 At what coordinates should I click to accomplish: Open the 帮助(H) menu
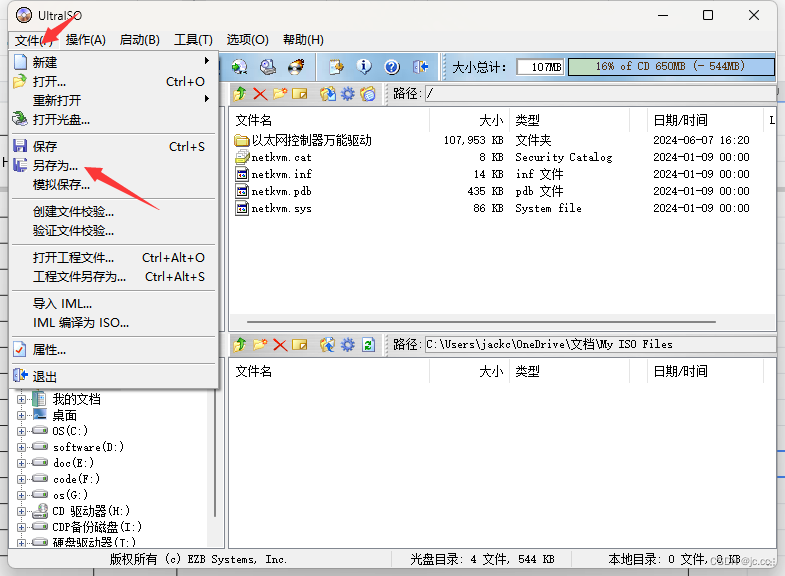pyautogui.click(x=303, y=40)
